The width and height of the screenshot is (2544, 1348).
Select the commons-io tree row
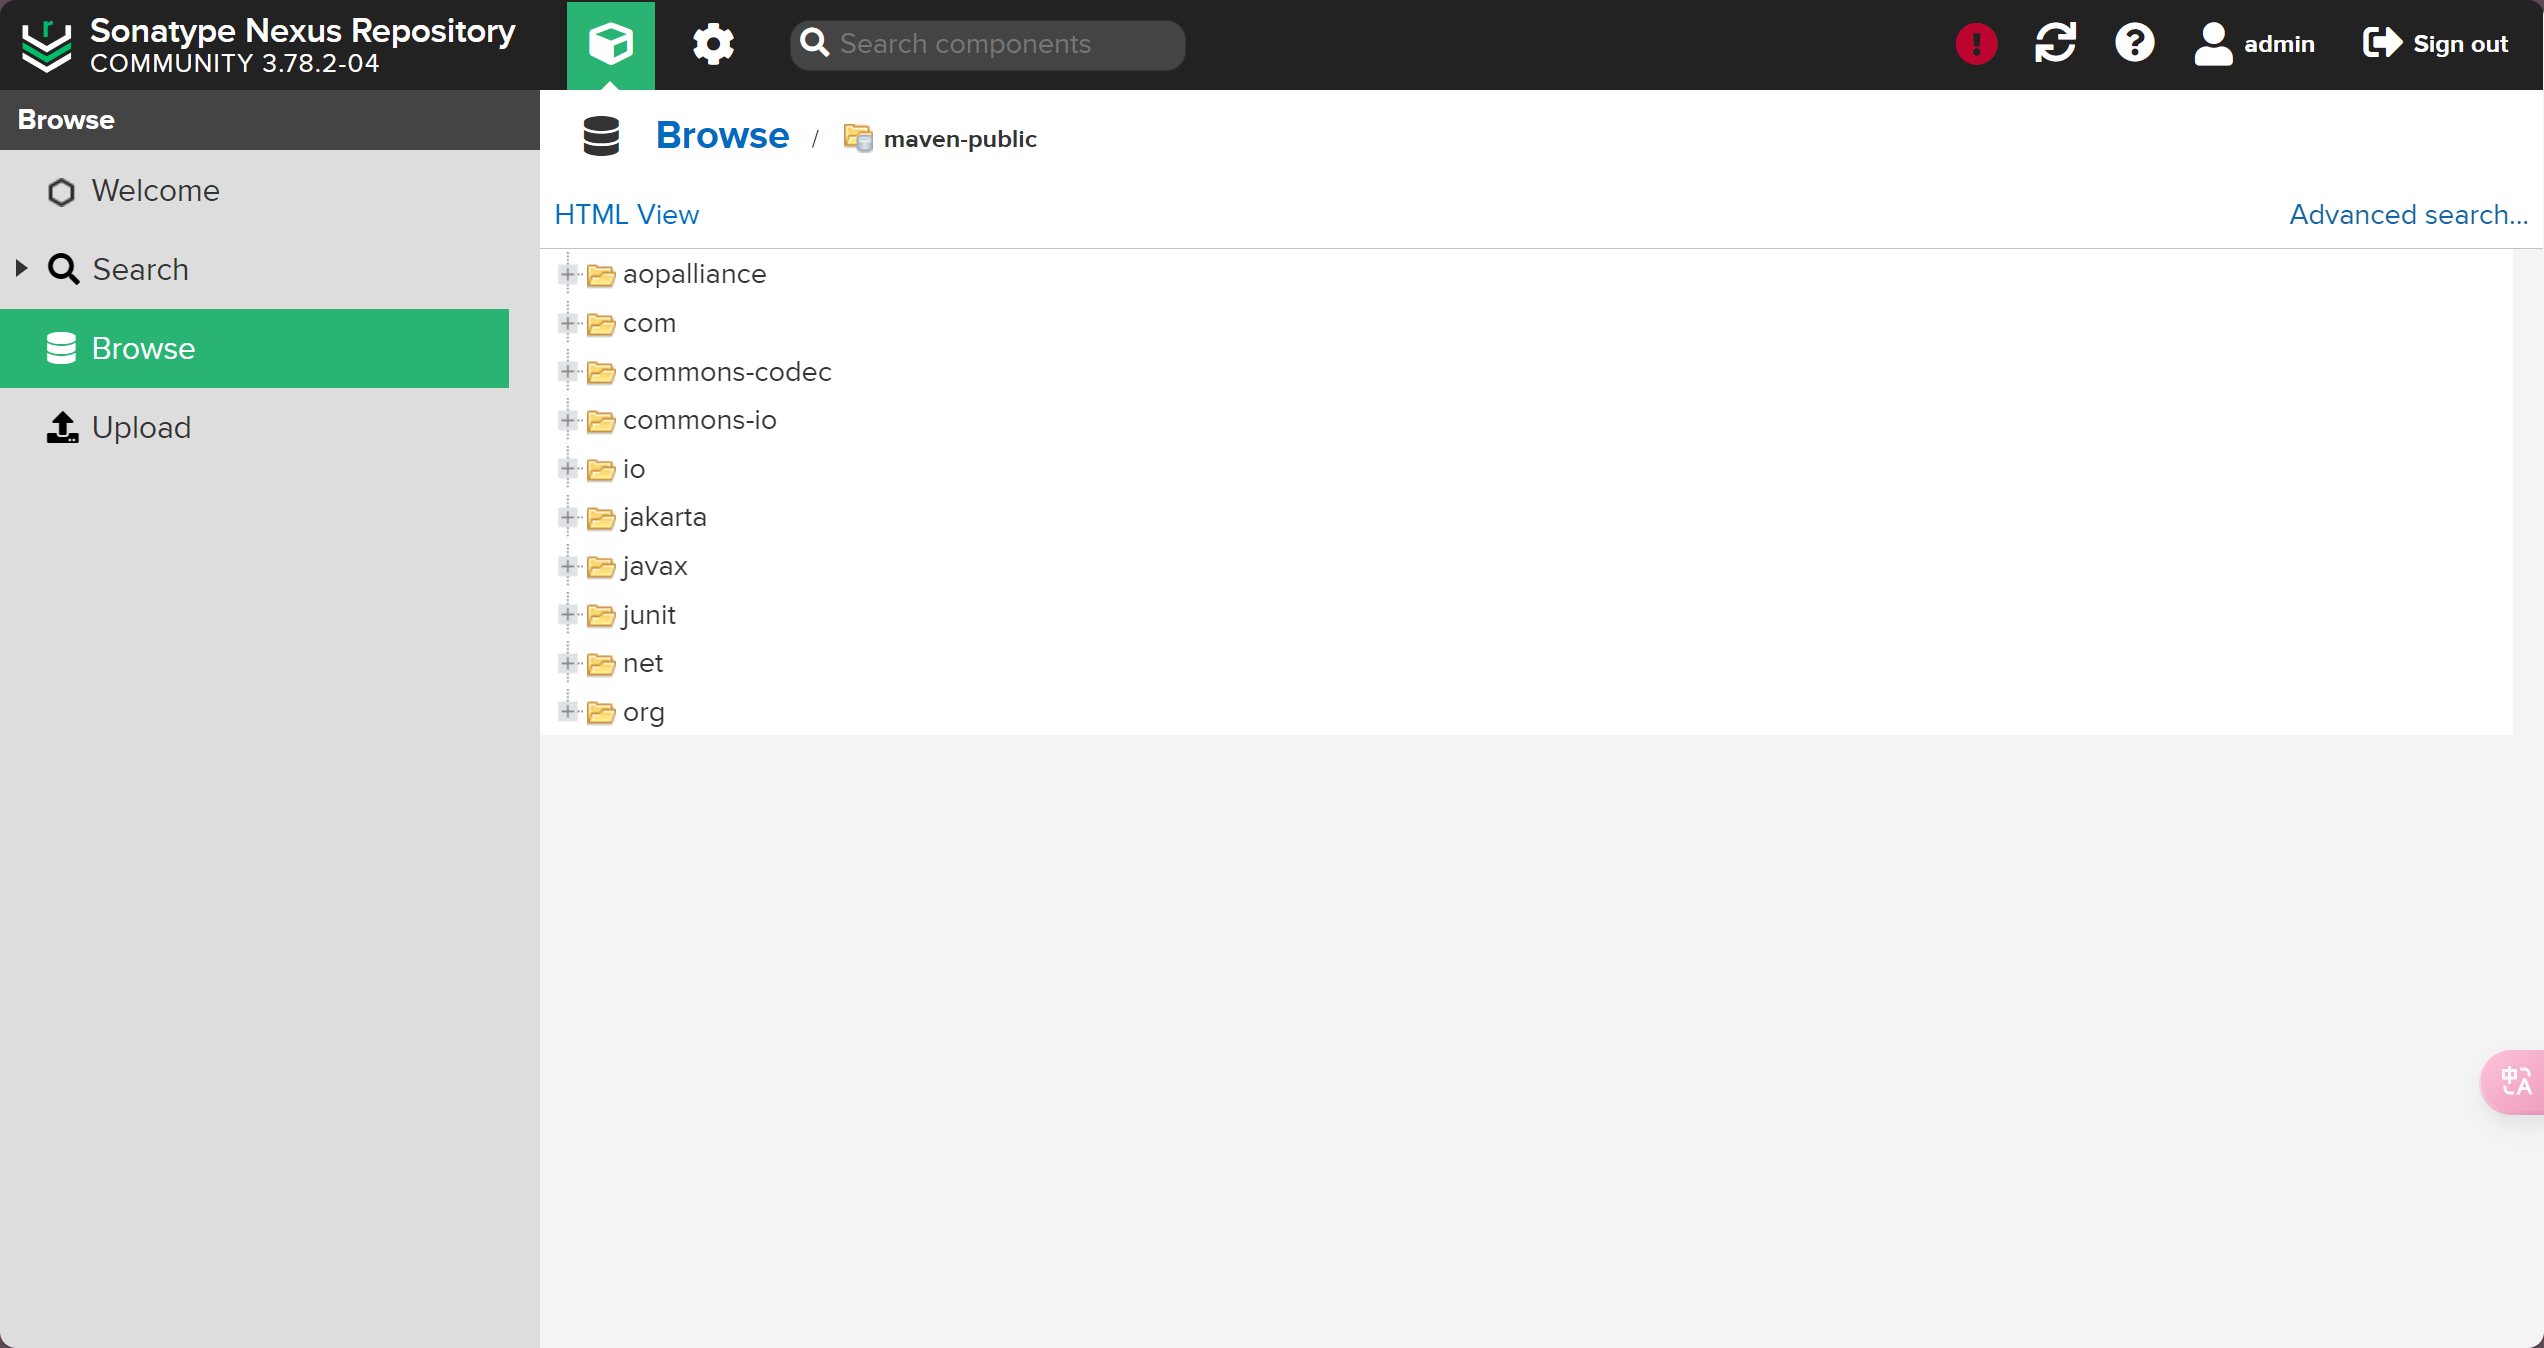click(1526, 420)
